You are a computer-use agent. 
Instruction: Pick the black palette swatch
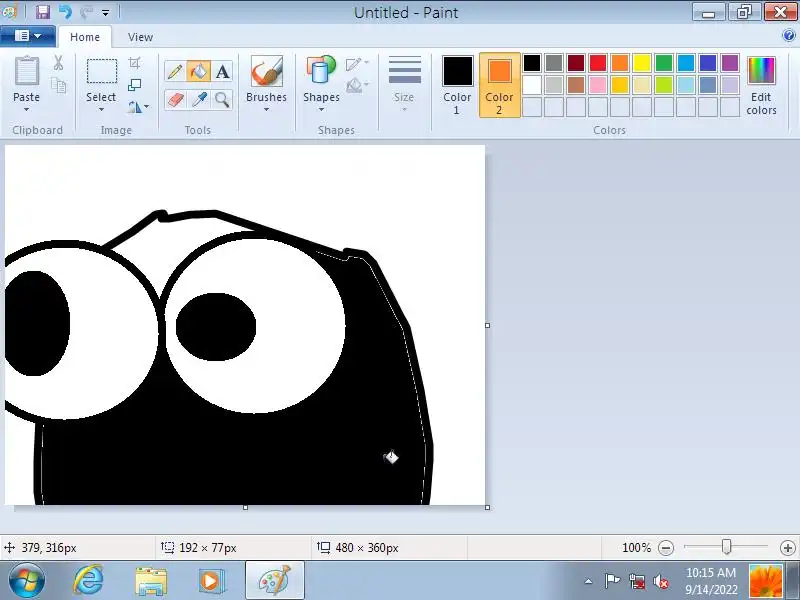[x=532, y=63]
